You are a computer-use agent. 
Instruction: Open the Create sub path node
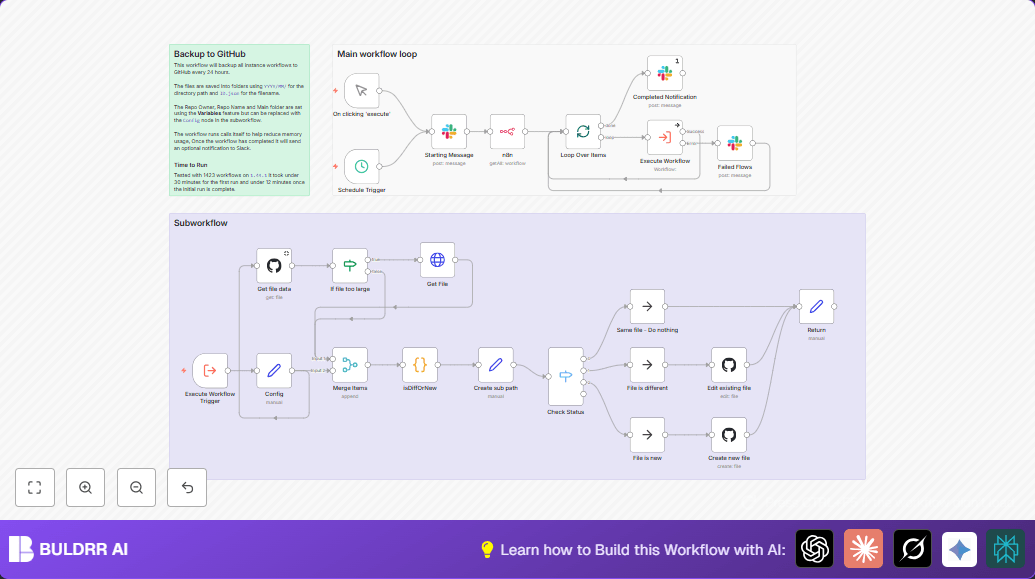tap(496, 364)
